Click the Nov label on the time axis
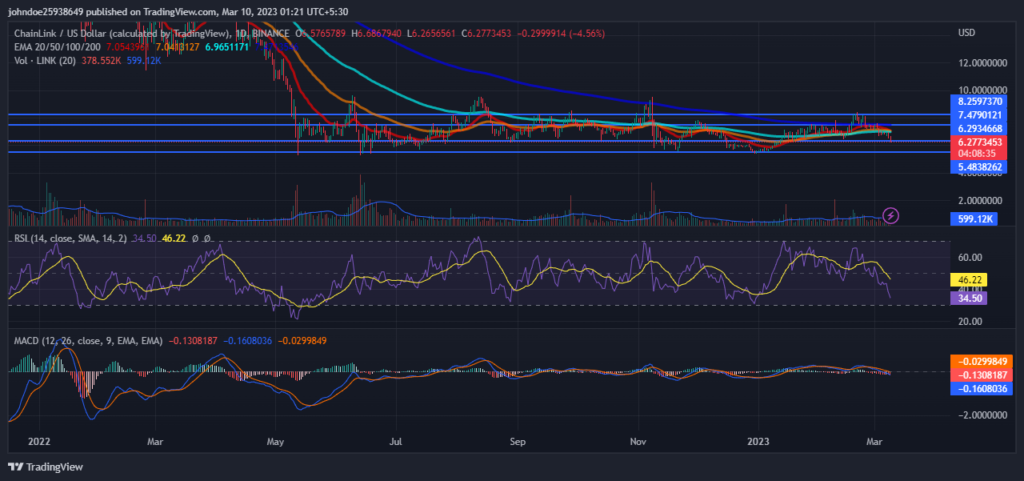Image resolution: width=1024 pixels, height=481 pixels. point(637,439)
